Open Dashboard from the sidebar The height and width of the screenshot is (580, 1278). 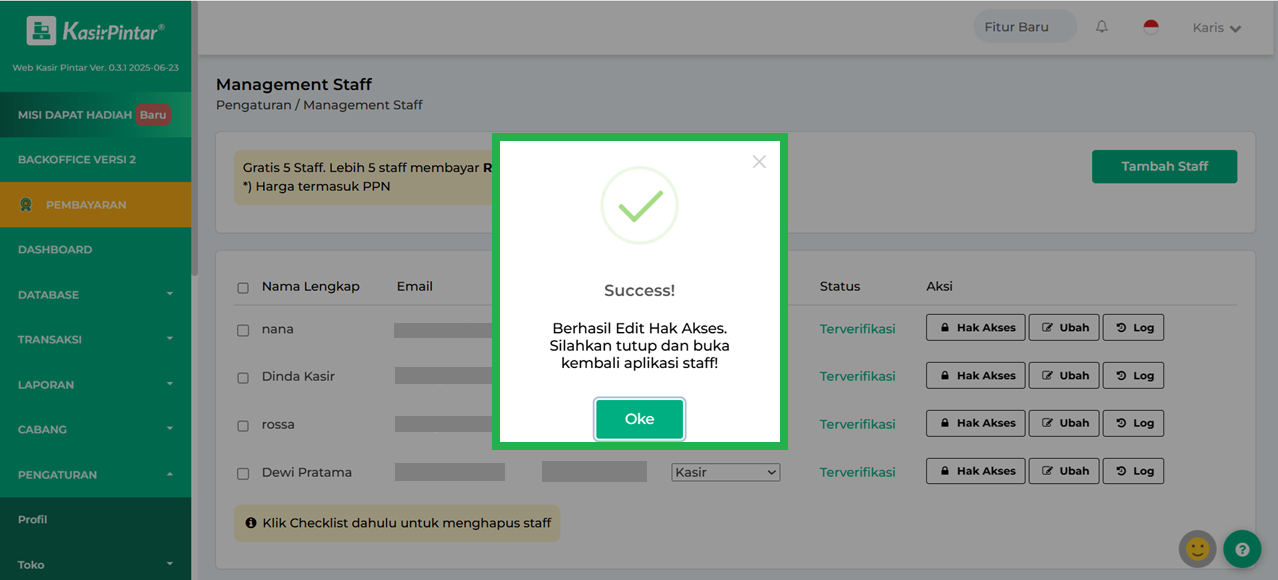[x=55, y=250]
